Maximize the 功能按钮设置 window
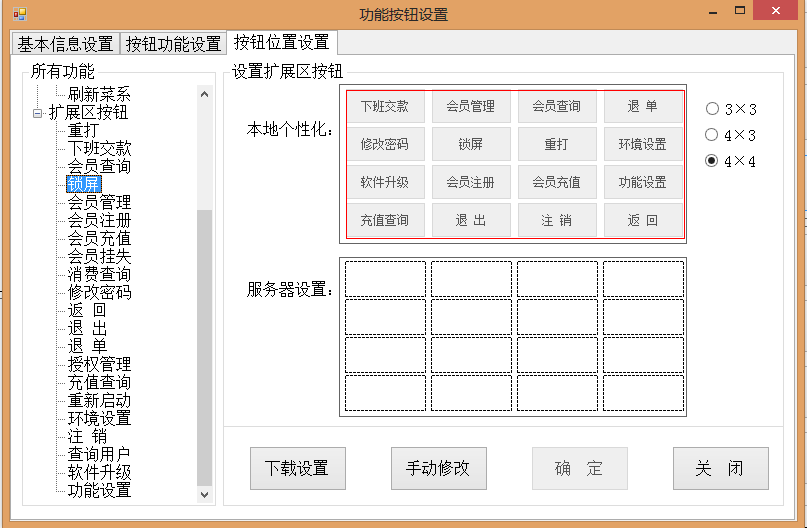Screen dimensions: 807x528 740,11
